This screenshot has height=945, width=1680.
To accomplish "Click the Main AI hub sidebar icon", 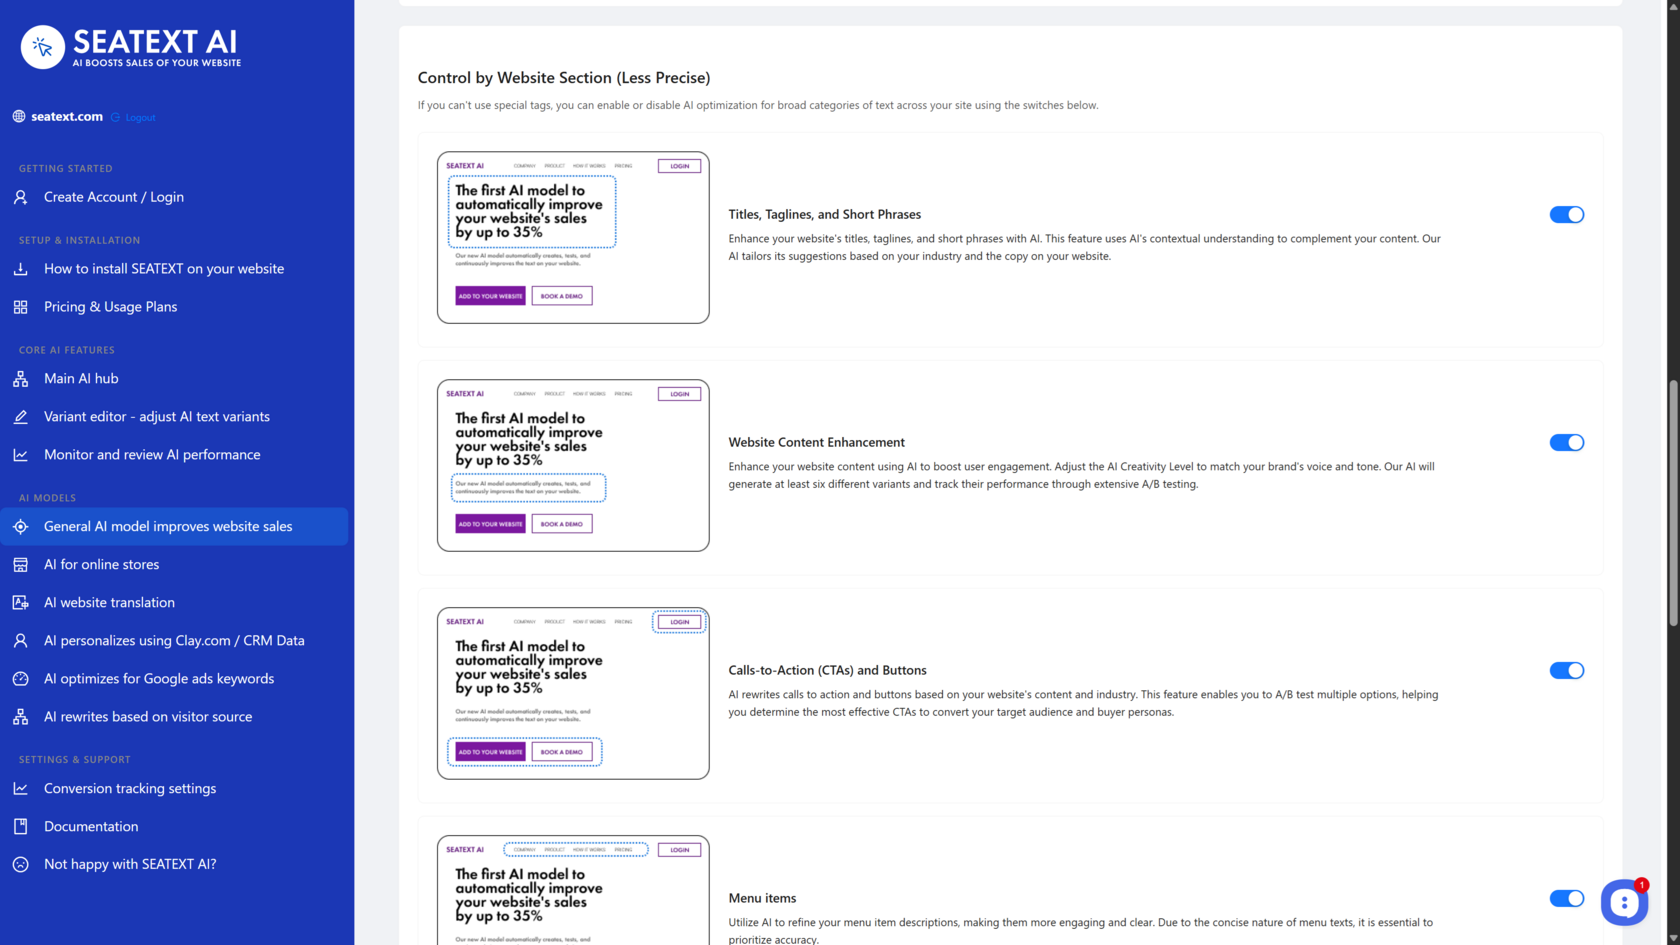I will pos(21,379).
